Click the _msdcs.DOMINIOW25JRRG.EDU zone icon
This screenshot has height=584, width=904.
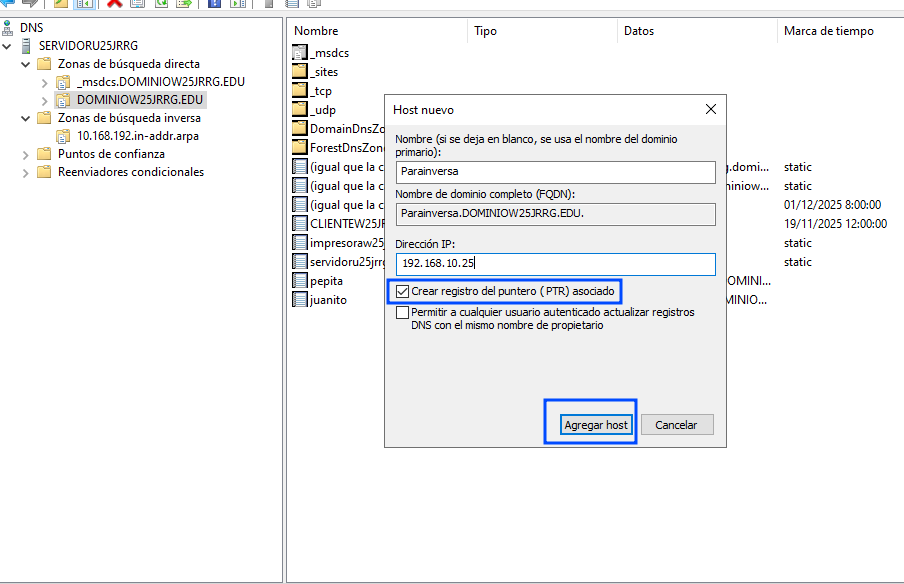[63, 82]
